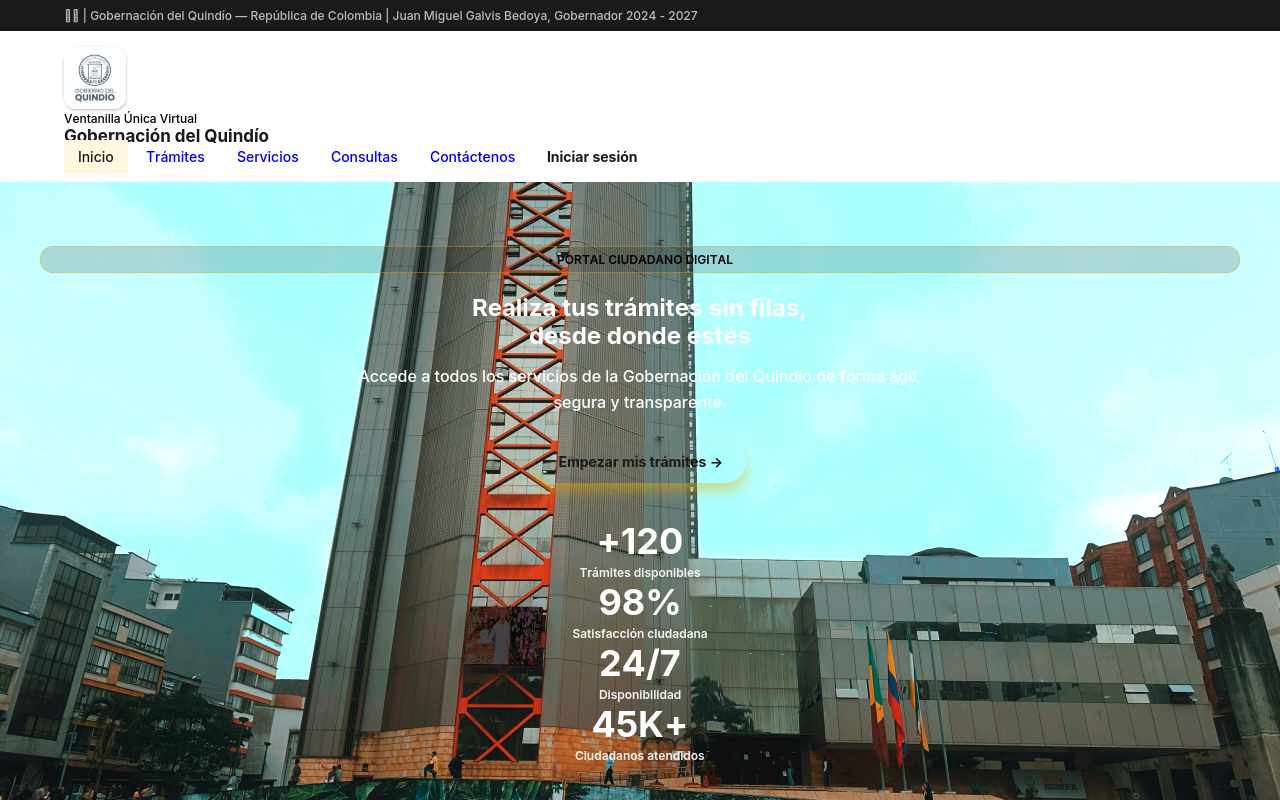This screenshot has width=1280, height=800.
Task: Click the arrow in the Empezar button
Action: 716,462
